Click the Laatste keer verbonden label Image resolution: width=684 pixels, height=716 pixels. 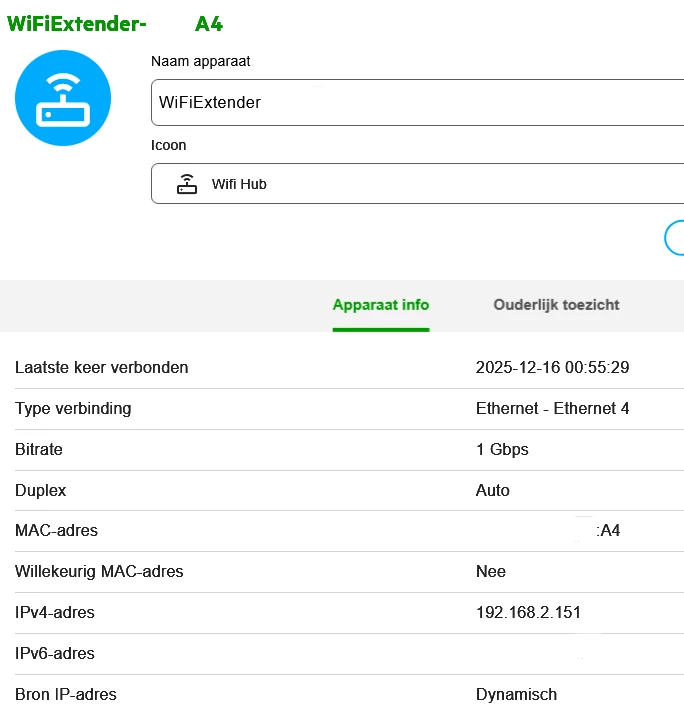pyautogui.click(x=102, y=367)
